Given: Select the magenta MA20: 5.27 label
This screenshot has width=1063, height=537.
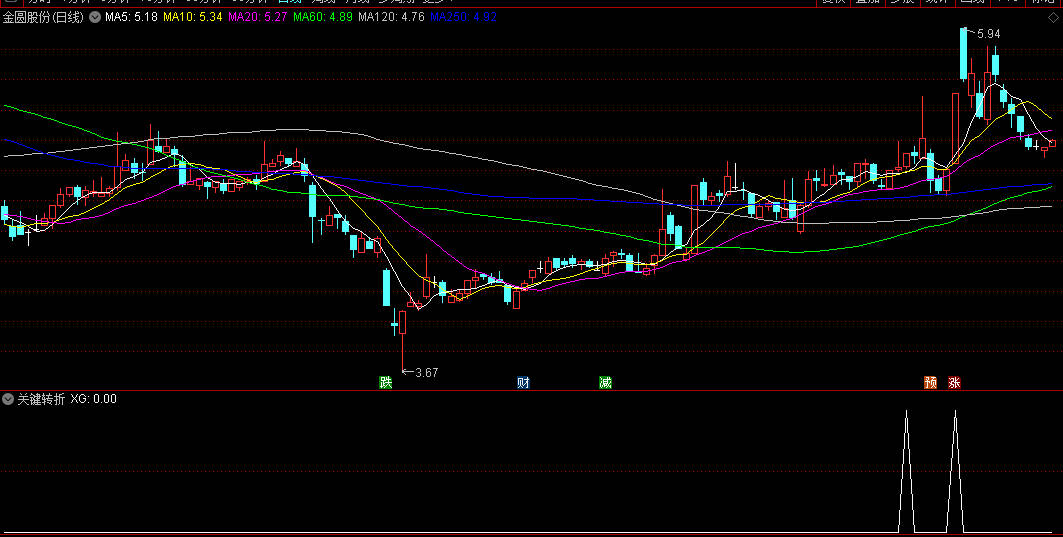Looking at the screenshot, I should click(x=258, y=17).
